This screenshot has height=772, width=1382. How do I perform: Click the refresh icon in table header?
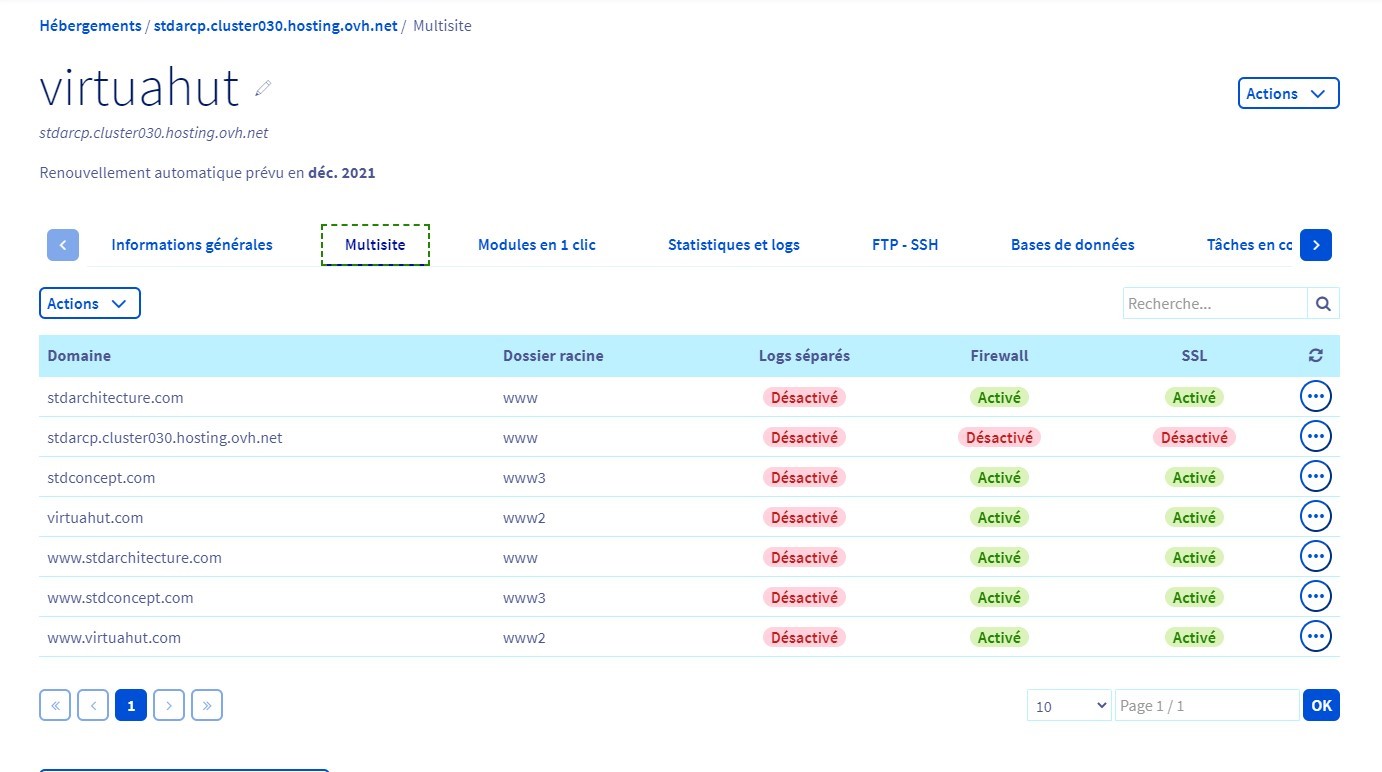(1315, 356)
